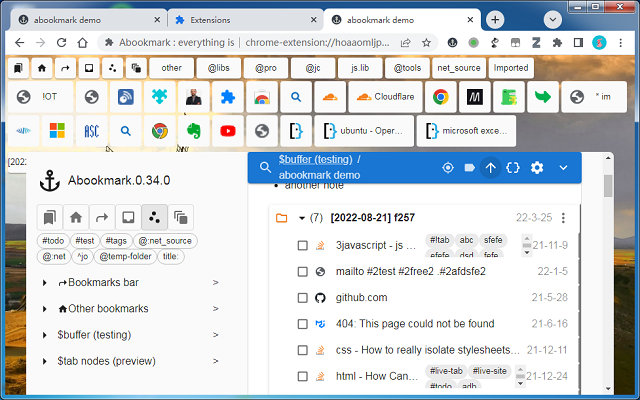
Task: Click the tag label icon in blue header
Action: [x=469, y=167]
